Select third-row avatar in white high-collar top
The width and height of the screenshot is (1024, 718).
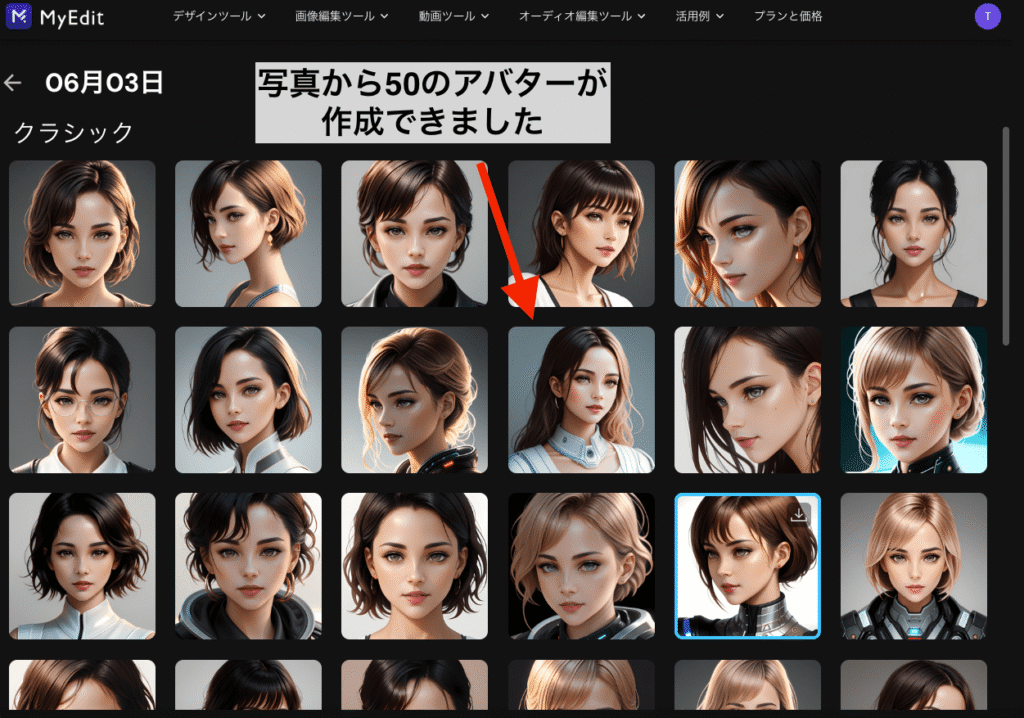(x=82, y=566)
